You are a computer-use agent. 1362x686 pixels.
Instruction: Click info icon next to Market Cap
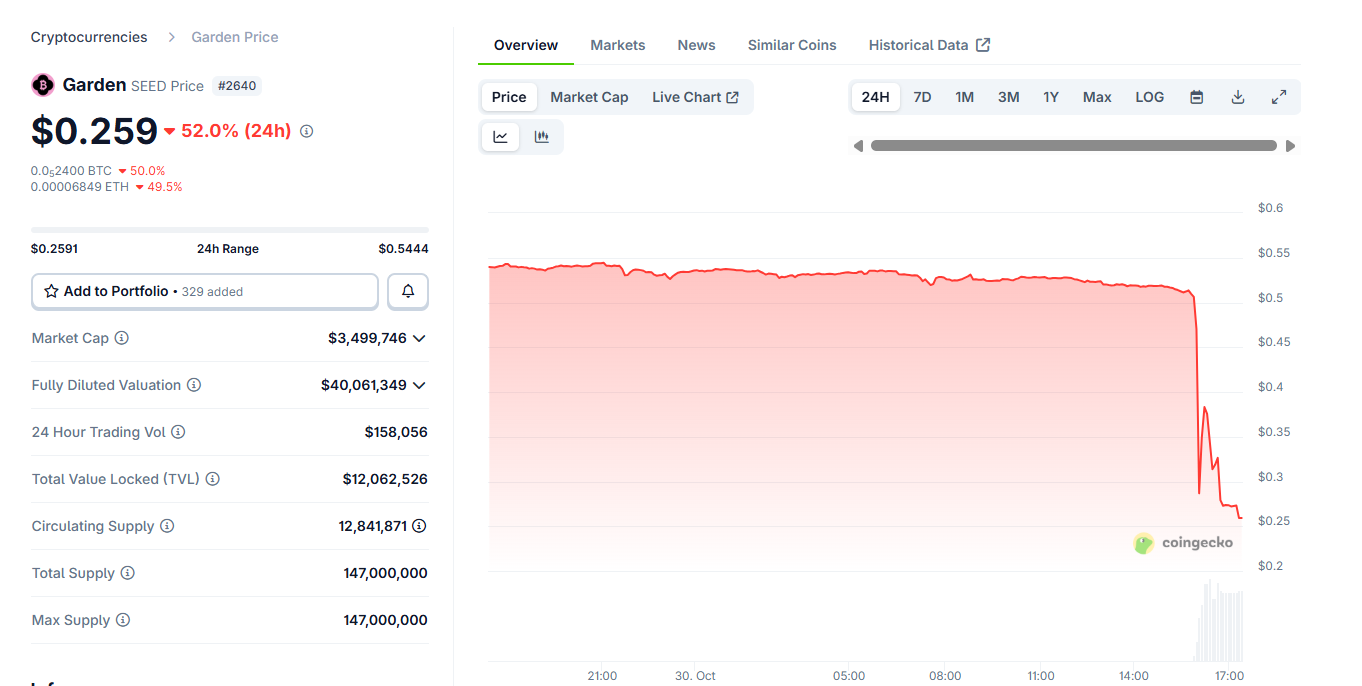tap(122, 338)
